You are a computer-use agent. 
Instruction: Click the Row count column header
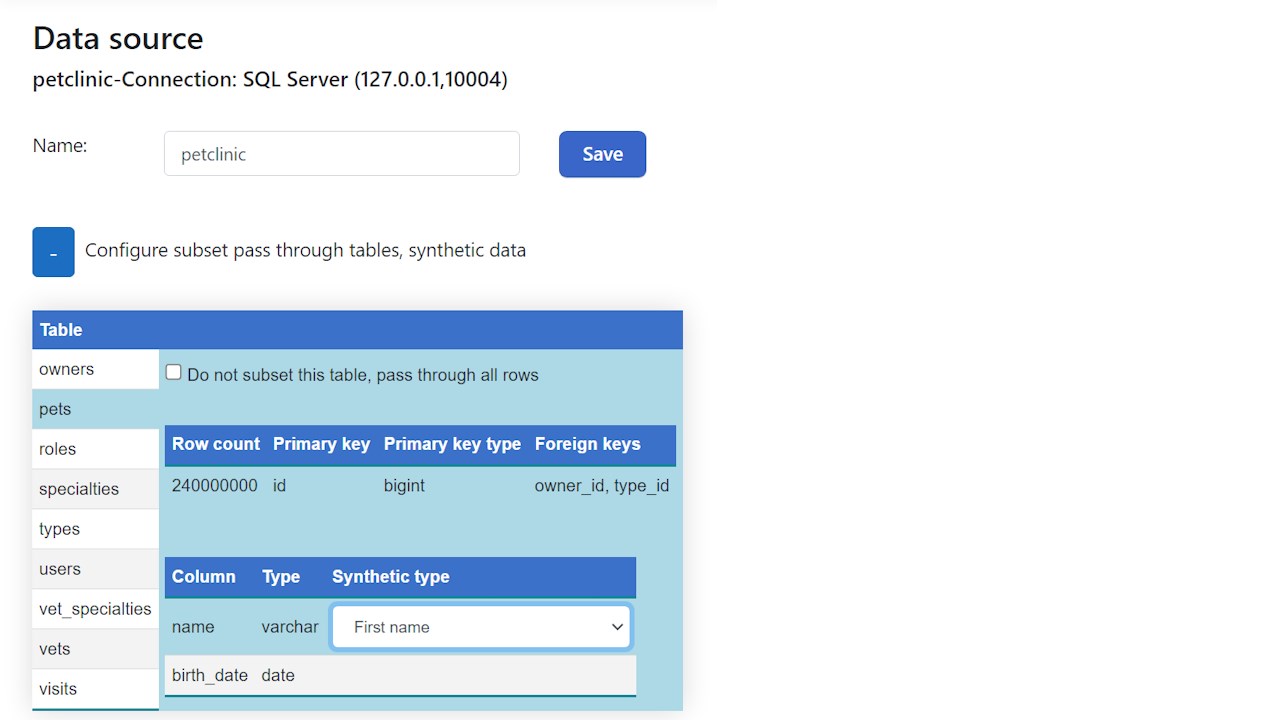pyautogui.click(x=215, y=444)
